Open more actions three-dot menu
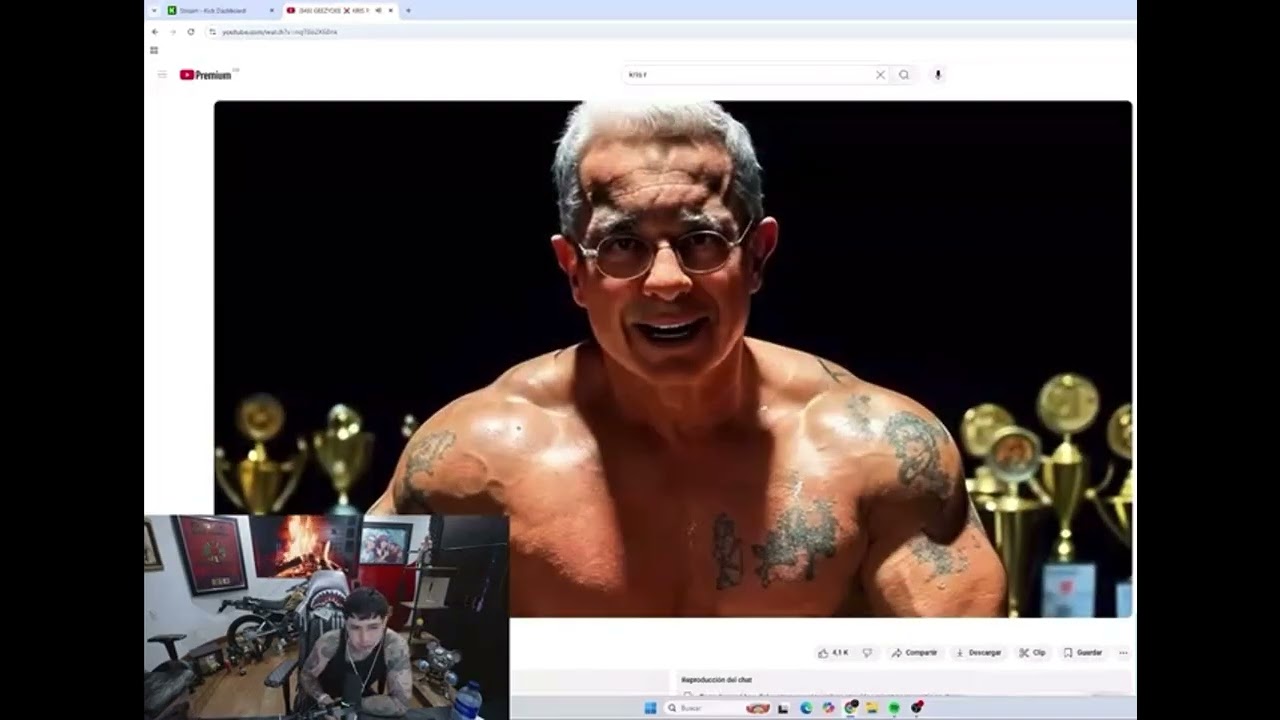1280x720 pixels. (x=1123, y=653)
